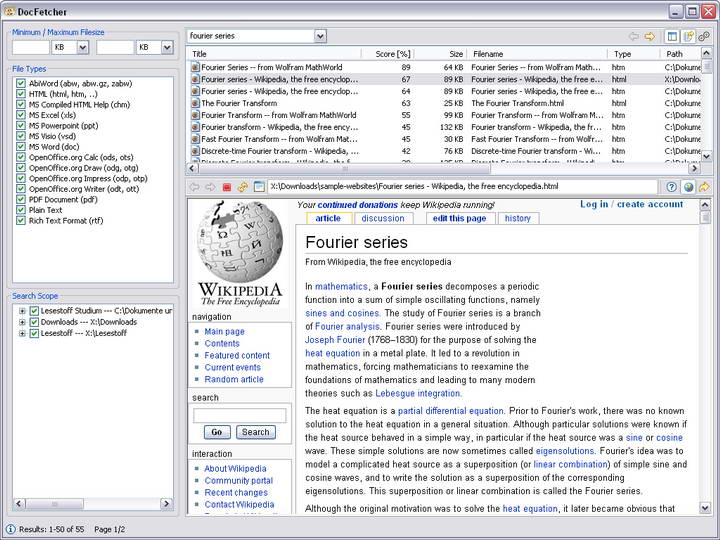Uncheck the Downloads search scope checkbox

pos(34,322)
